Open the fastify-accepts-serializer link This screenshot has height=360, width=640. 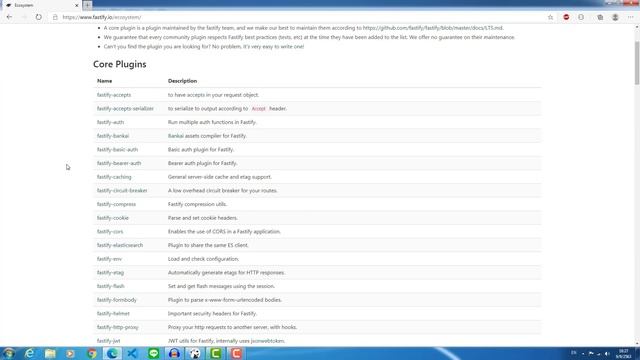125,109
